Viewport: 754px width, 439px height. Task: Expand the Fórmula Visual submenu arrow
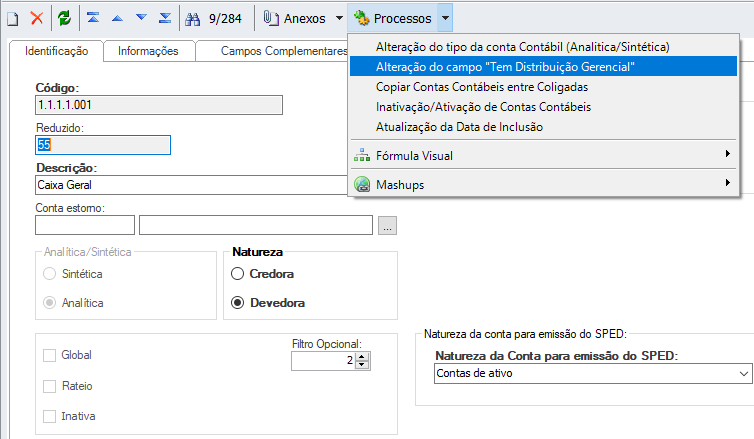[728, 154]
